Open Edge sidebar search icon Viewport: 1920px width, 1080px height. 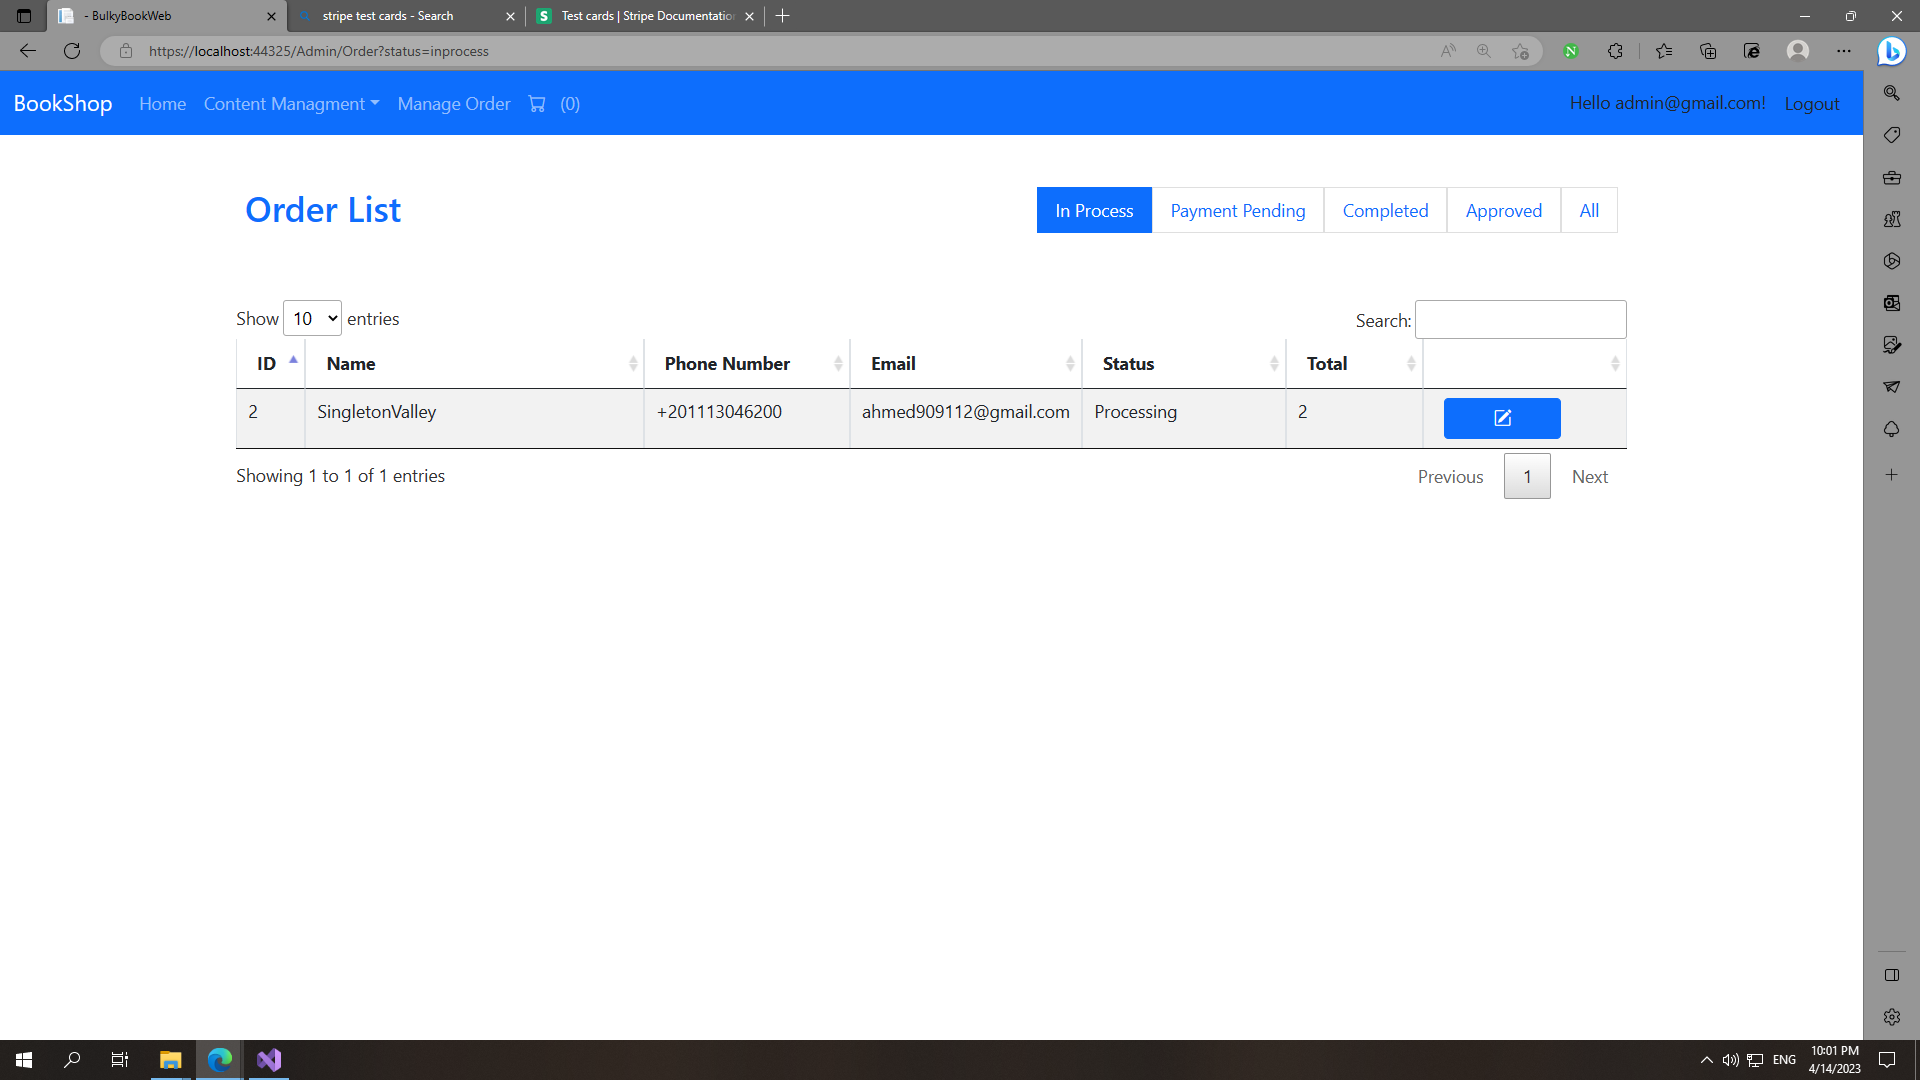coord(1891,92)
